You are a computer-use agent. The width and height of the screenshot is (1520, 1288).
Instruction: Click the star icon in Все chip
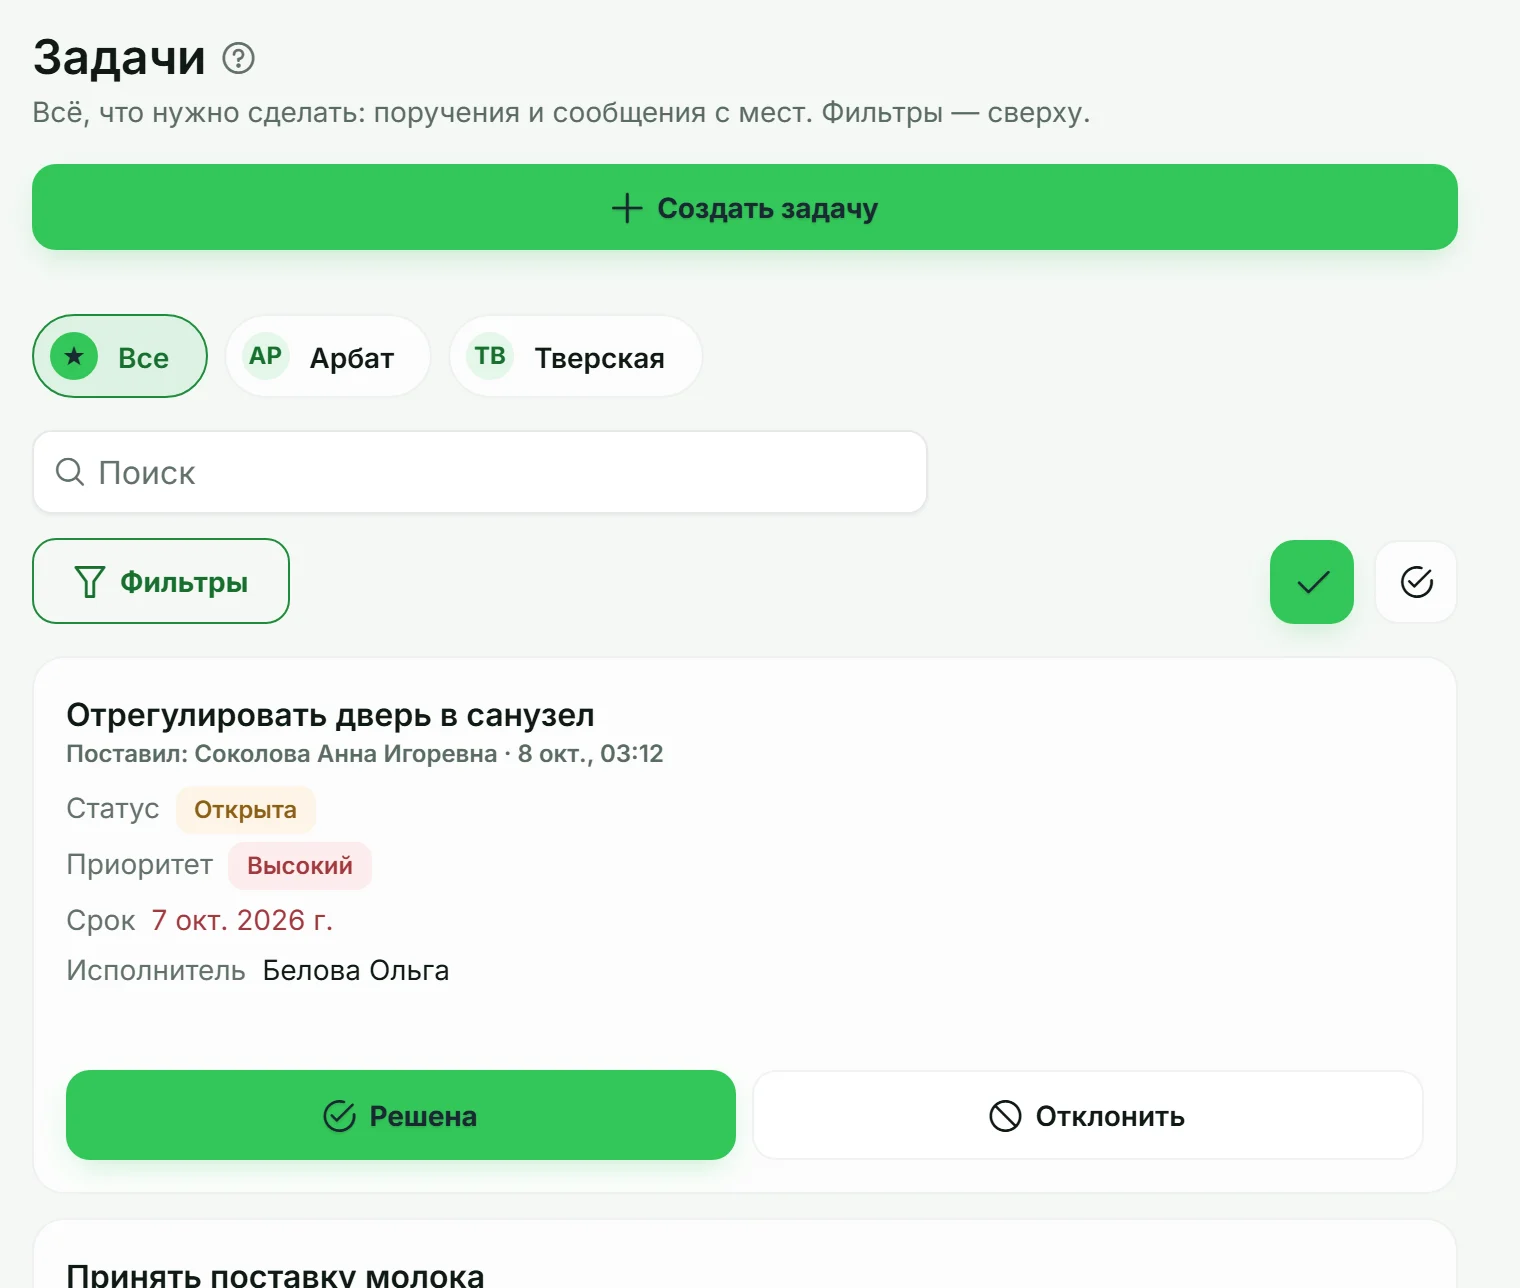click(74, 356)
